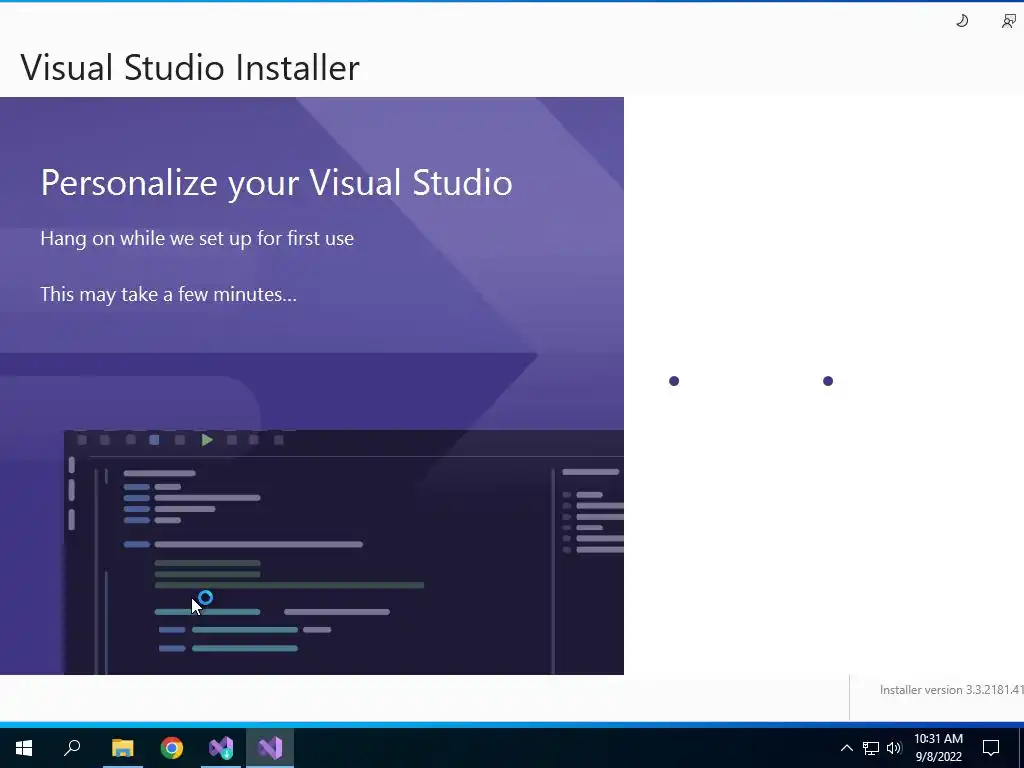Screen dimensions: 1024x768
Task: Click 'Hang on while we set up' text
Action: (197, 238)
